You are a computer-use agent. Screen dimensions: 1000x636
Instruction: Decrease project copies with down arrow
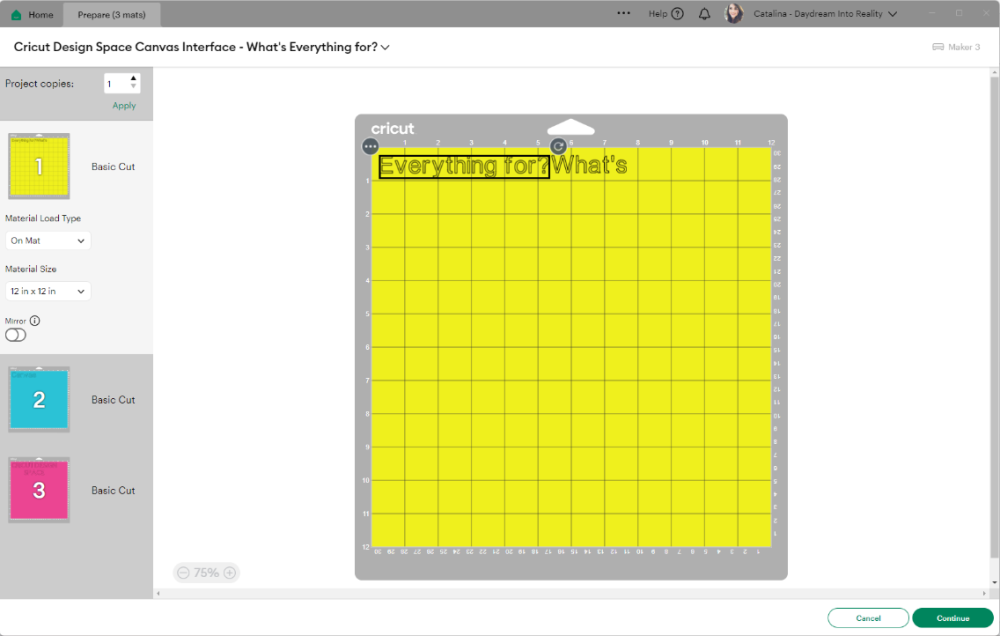(133, 87)
